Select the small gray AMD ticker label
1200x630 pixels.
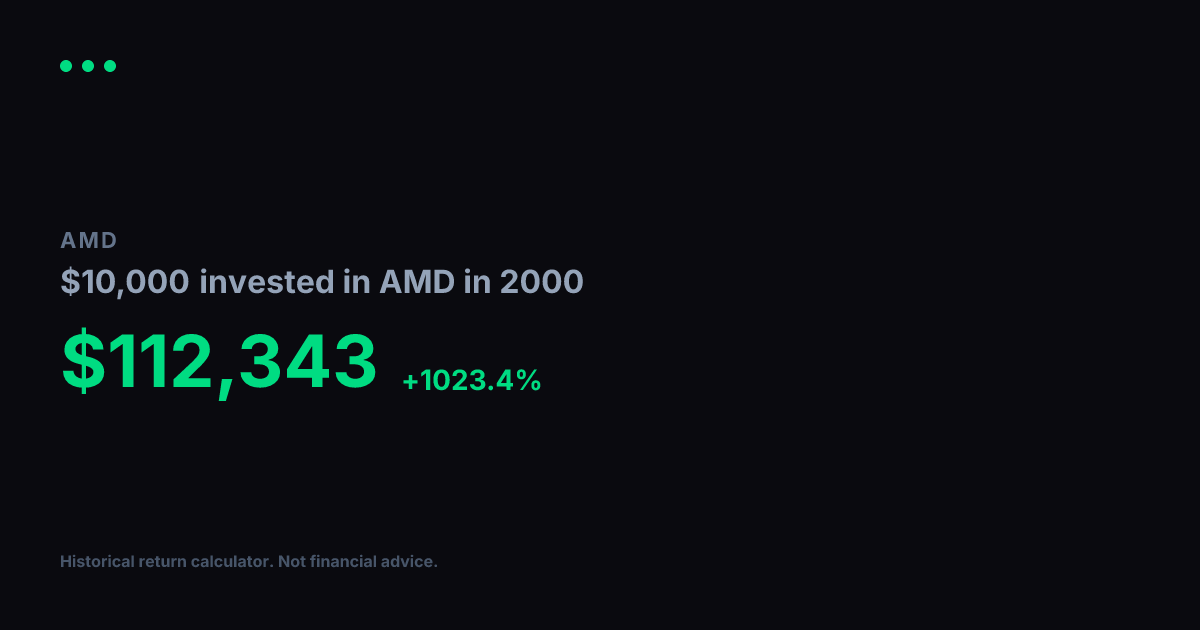point(89,240)
